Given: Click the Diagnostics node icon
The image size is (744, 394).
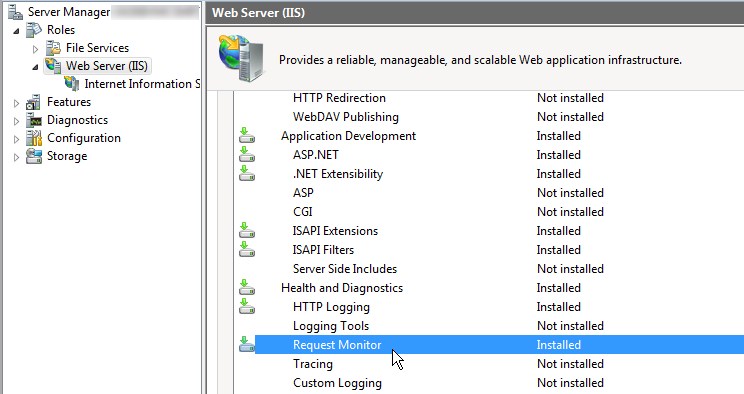Looking at the screenshot, I should click(34, 120).
